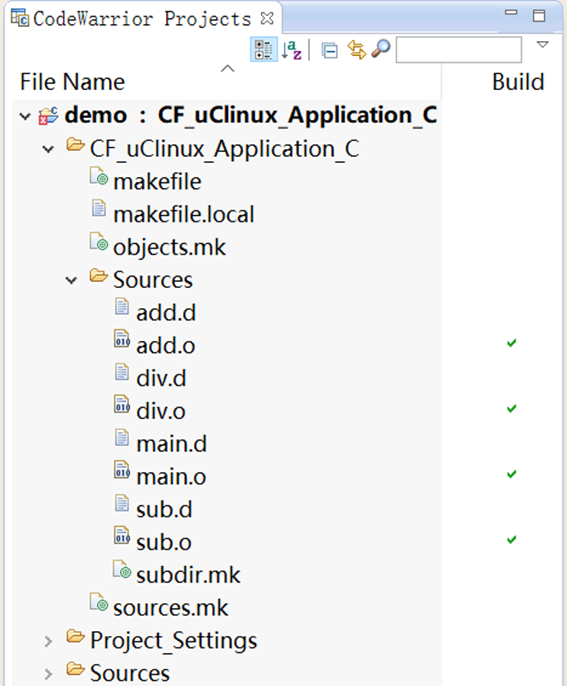
Task: Click the File Name column header
Action: [73, 82]
